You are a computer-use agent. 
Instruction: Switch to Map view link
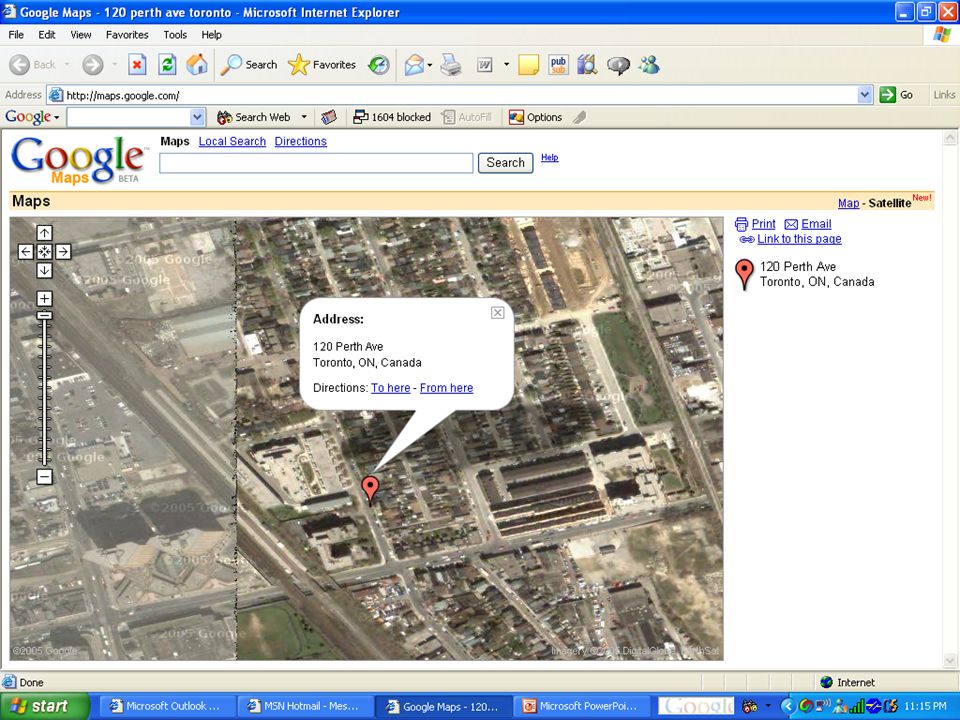tap(848, 203)
